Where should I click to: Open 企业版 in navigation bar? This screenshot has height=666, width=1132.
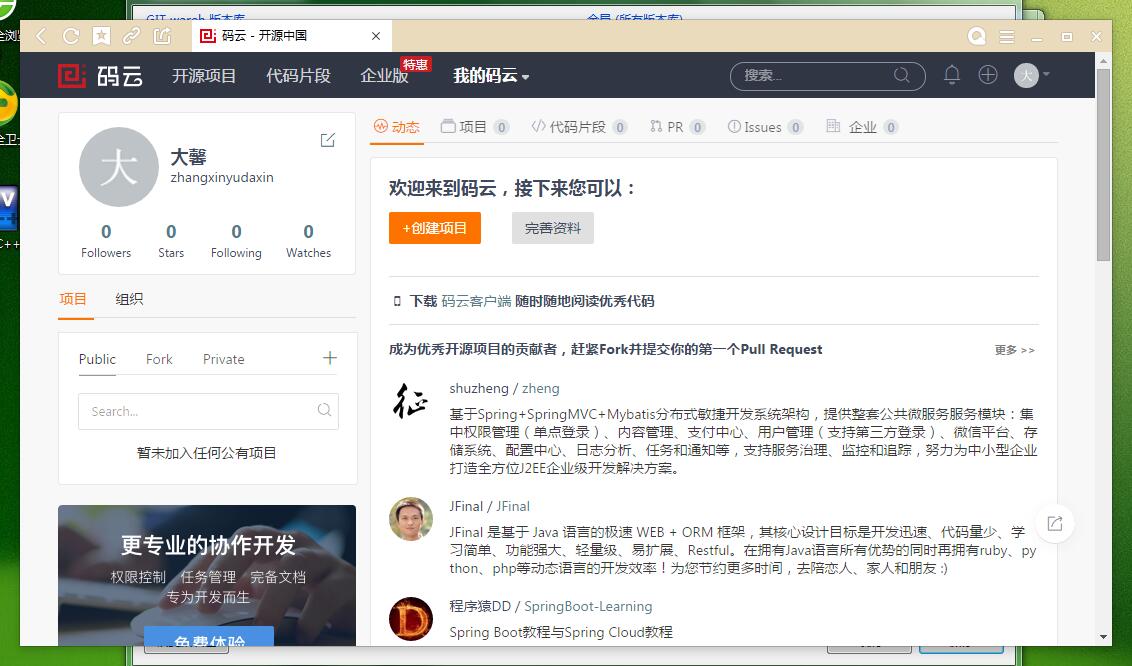coord(385,75)
